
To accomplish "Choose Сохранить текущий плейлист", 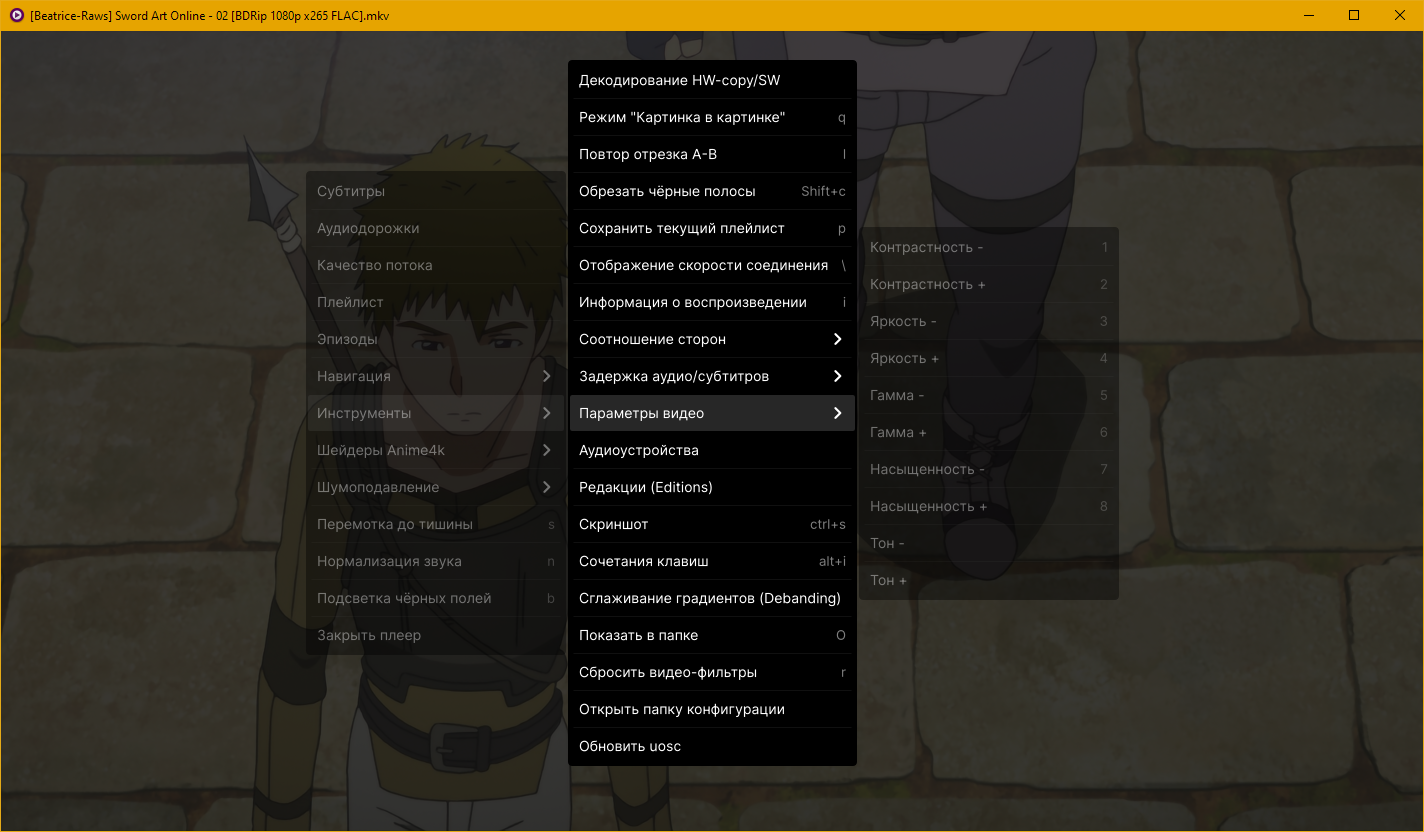I will point(712,228).
